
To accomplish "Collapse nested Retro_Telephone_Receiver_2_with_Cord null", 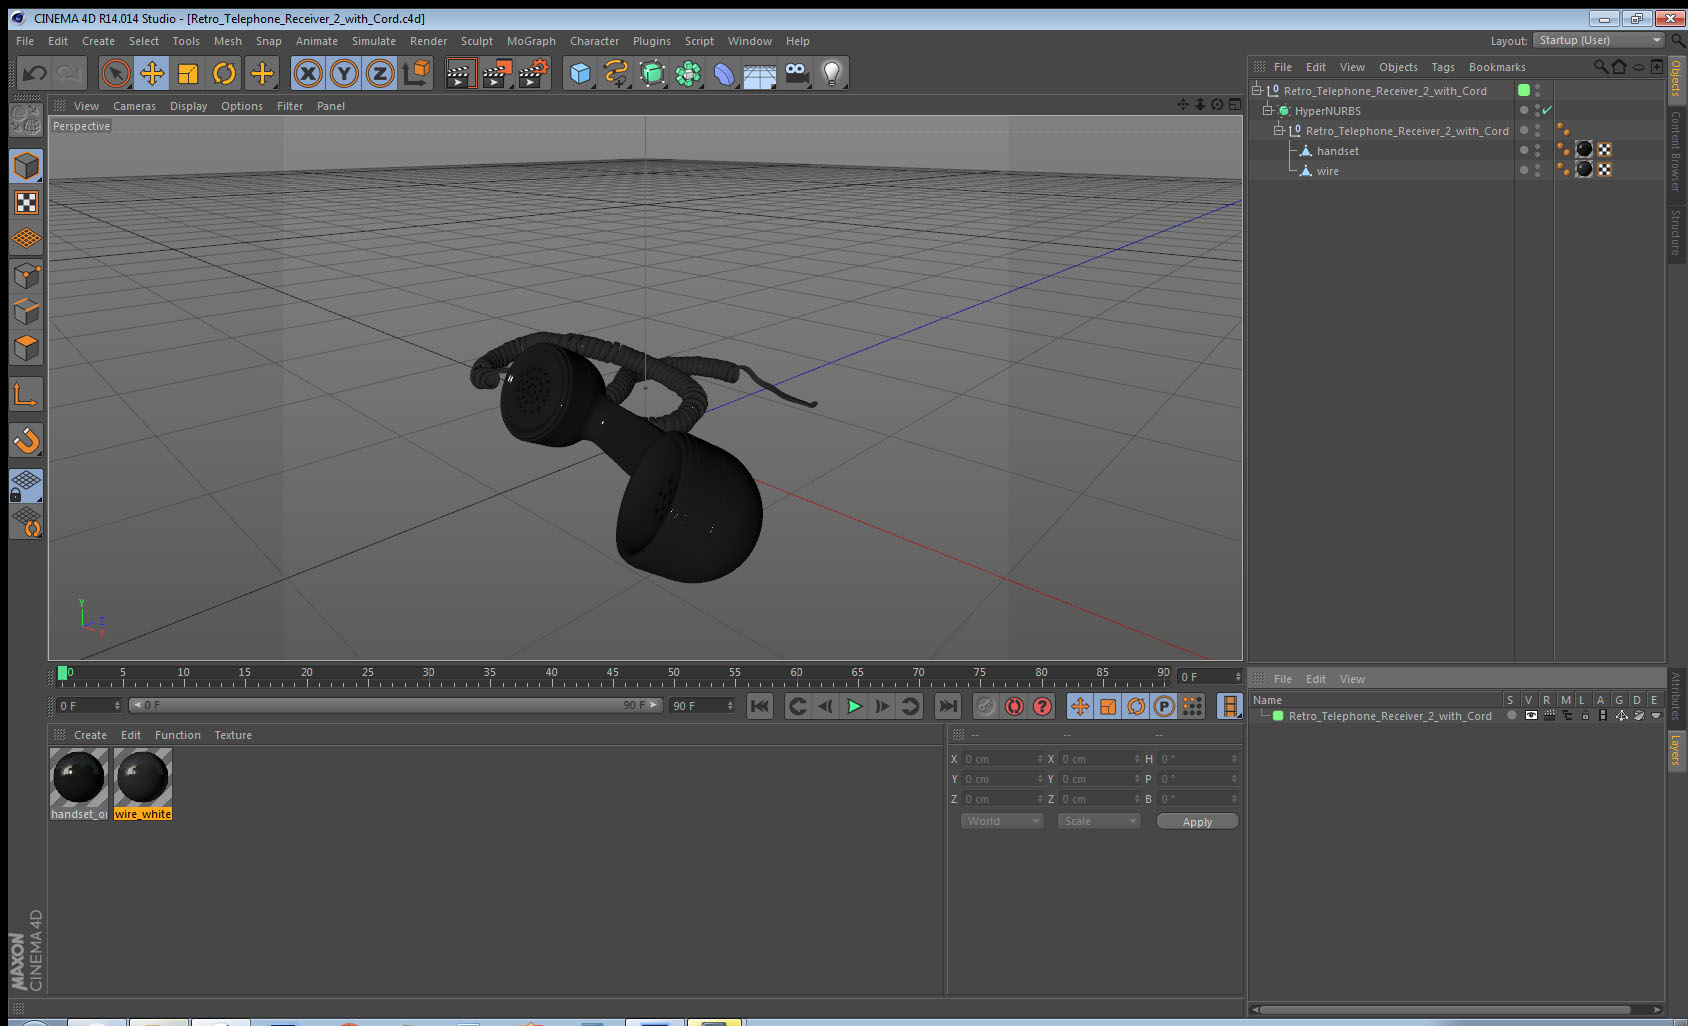I will (1278, 131).
